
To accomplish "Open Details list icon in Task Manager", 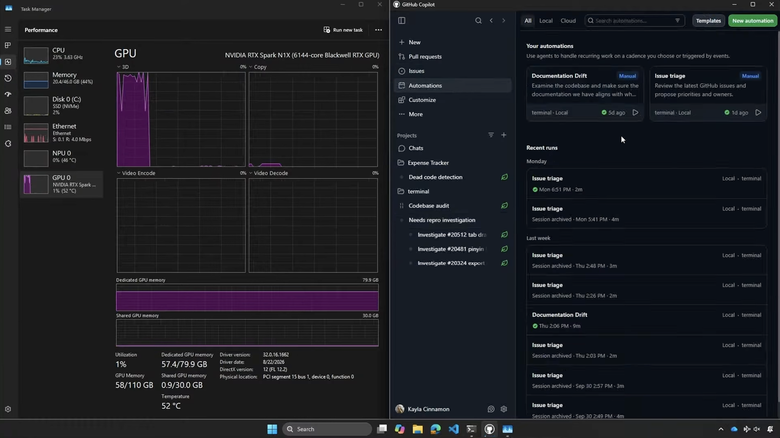I will click(8, 127).
